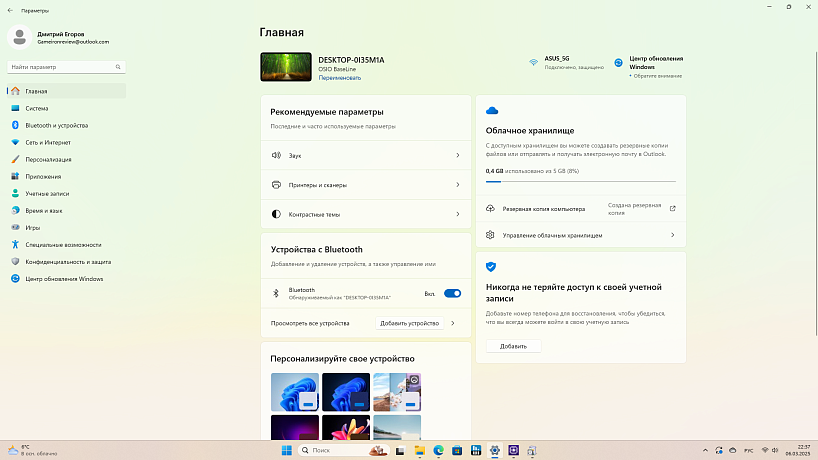The image size is (818, 460).
Task: Expand Управление облачным хранилищем
Action: click(x=580, y=235)
